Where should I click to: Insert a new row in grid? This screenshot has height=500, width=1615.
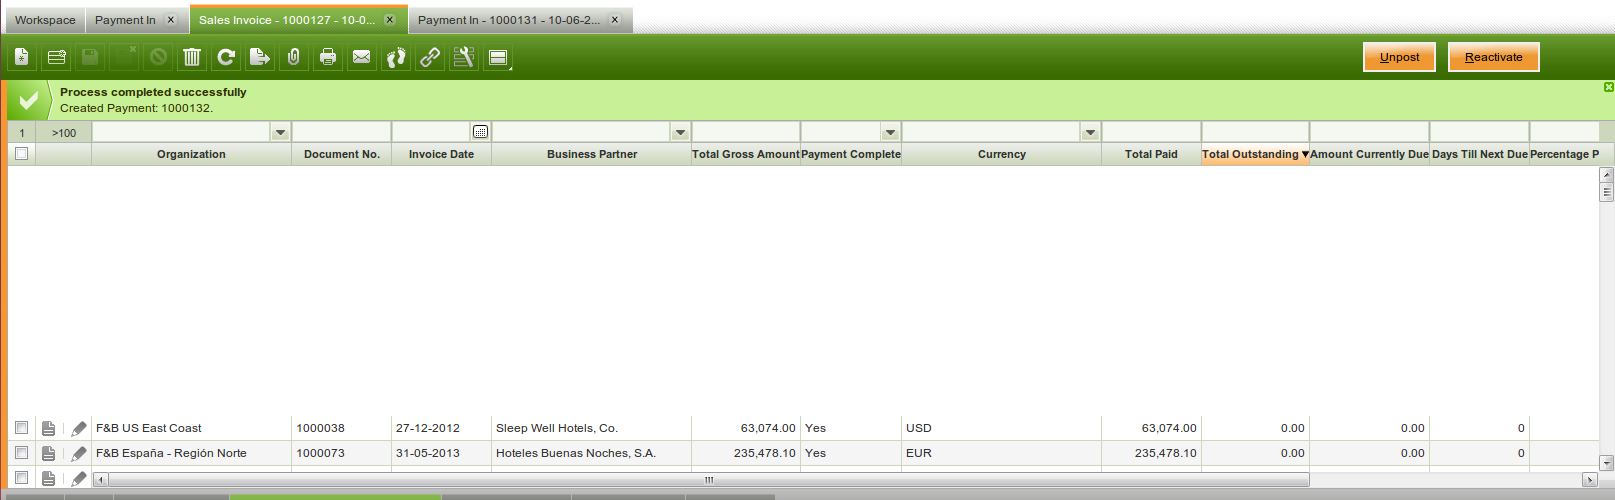pyautogui.click(x=56, y=57)
